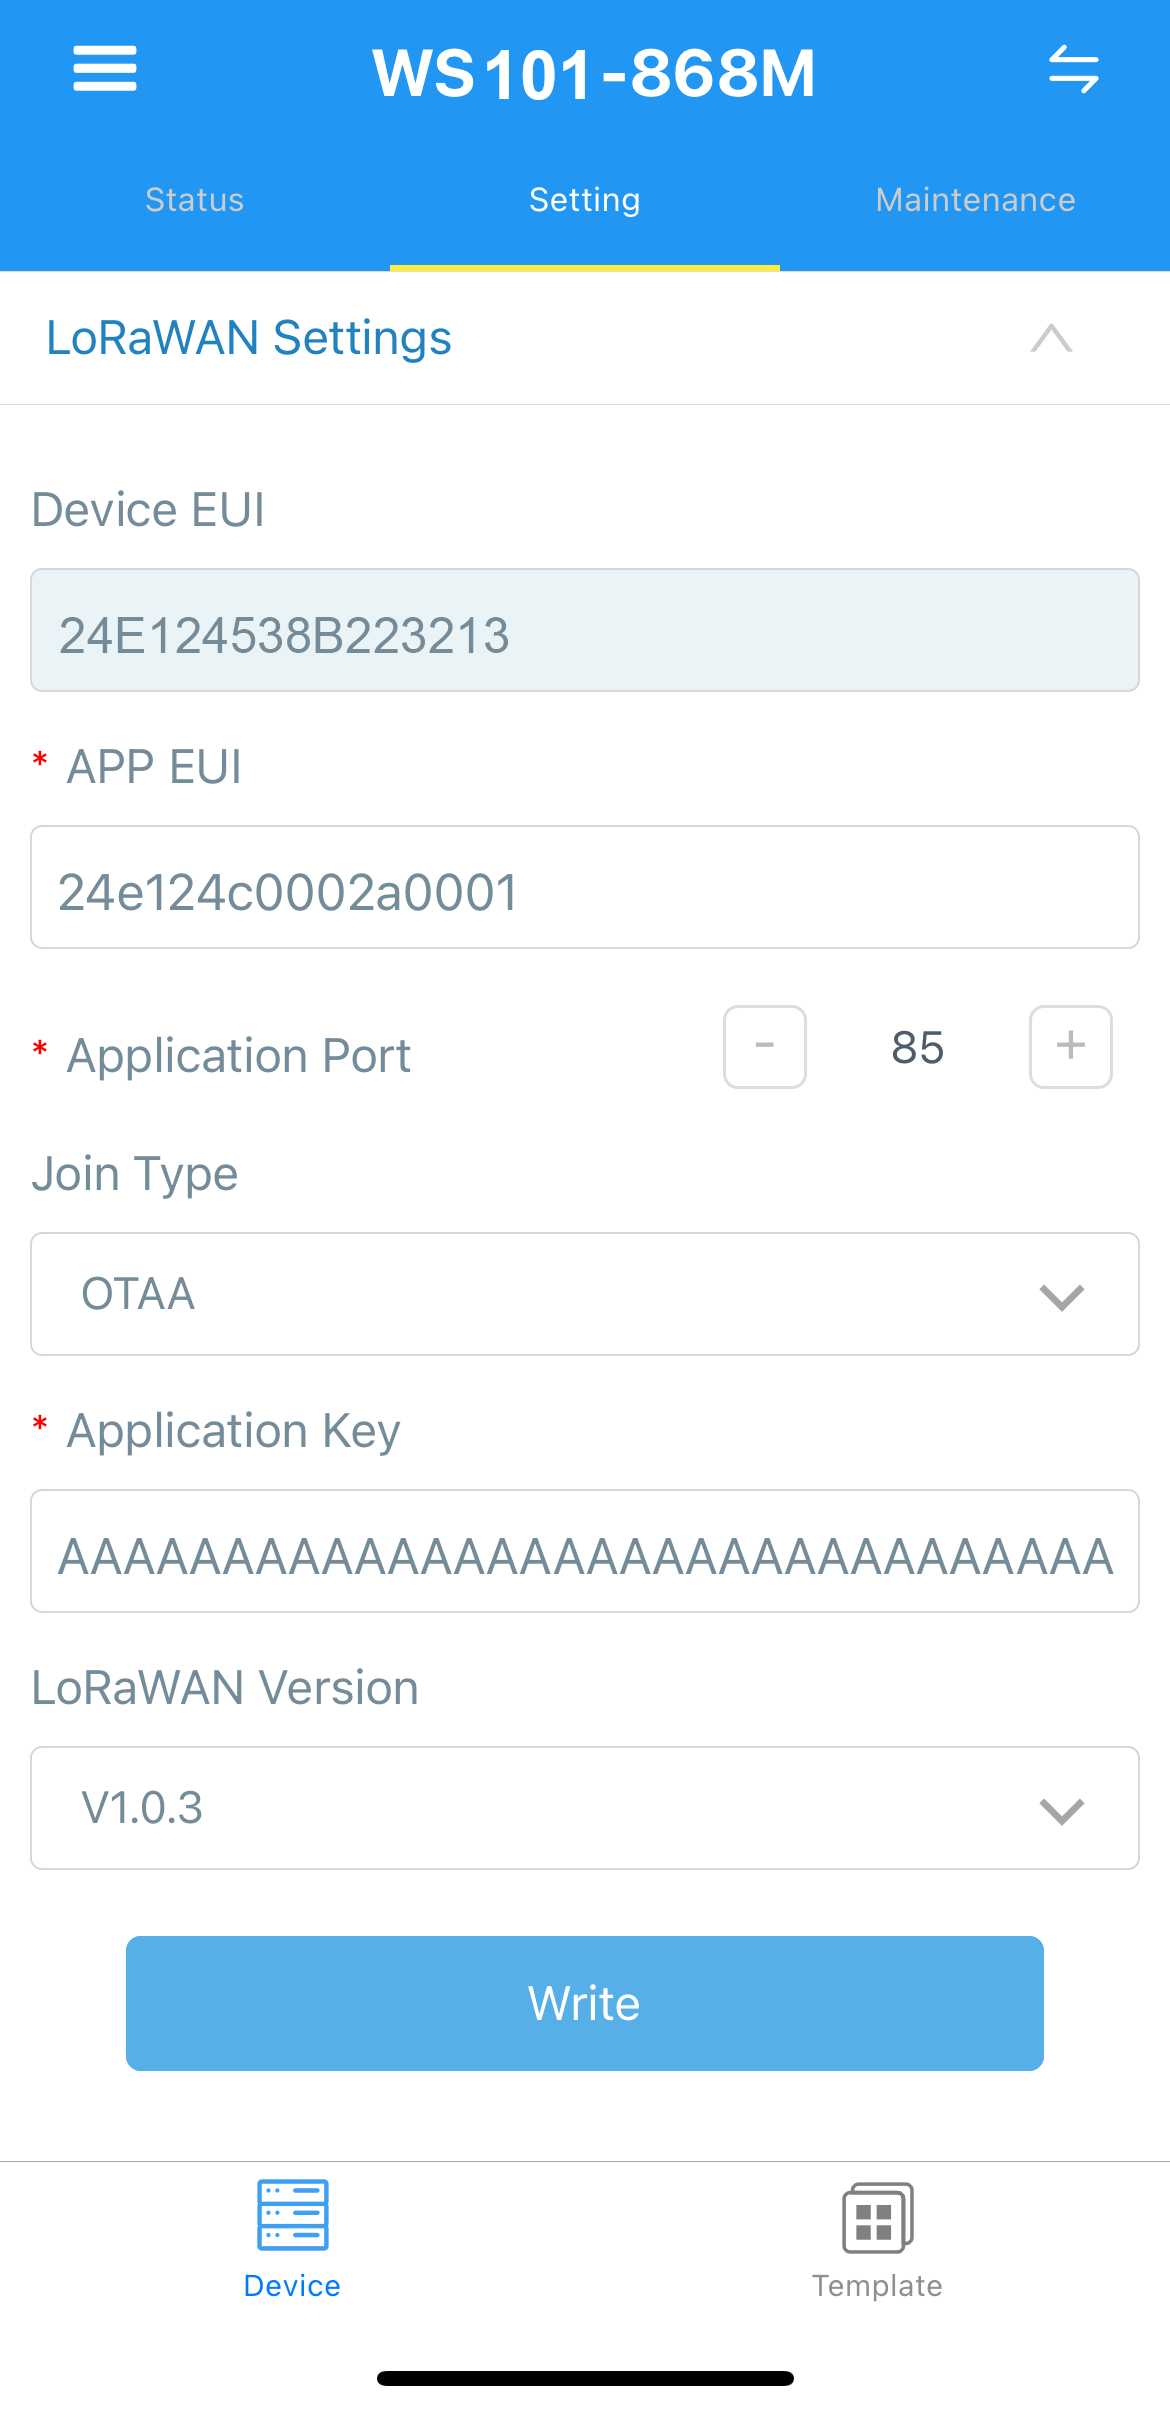Image resolution: width=1170 pixels, height=2410 pixels.
Task: Select the Setting tab
Action: tap(585, 200)
